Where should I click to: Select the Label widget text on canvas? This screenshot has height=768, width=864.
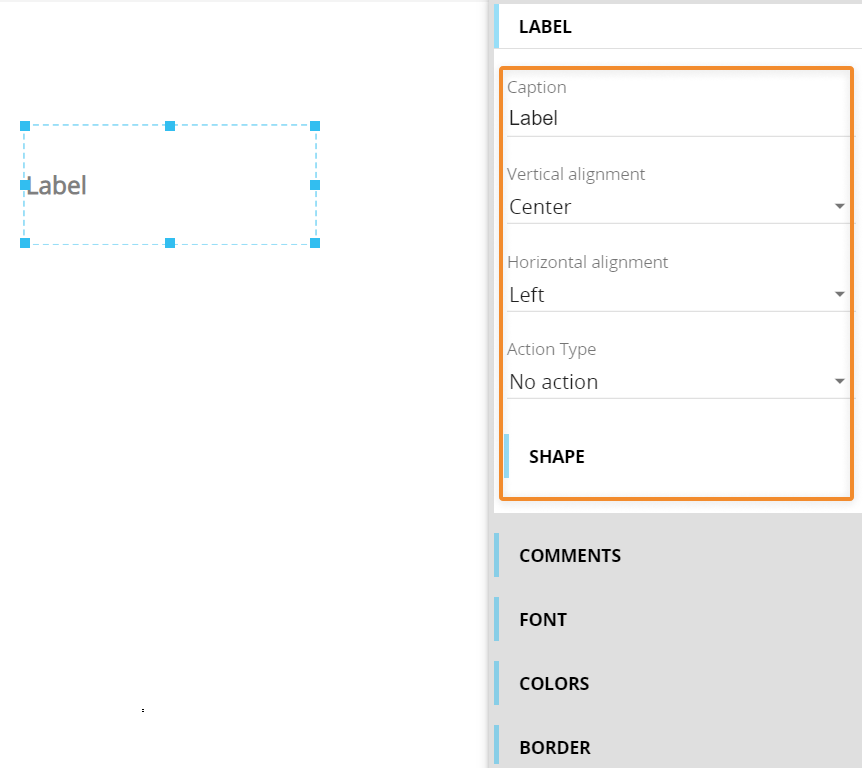[x=57, y=186]
